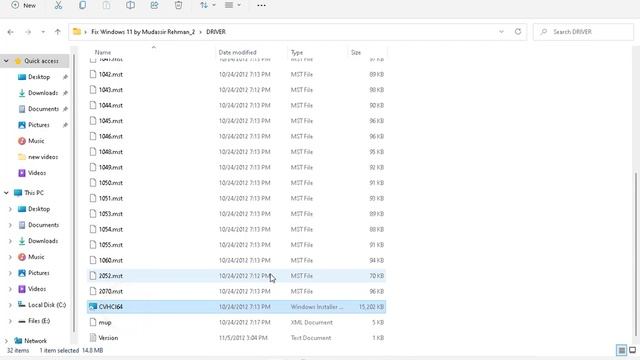Viewport: 640px width, 360px height.
Task: Click the New item button
Action: click(x=23, y=5)
